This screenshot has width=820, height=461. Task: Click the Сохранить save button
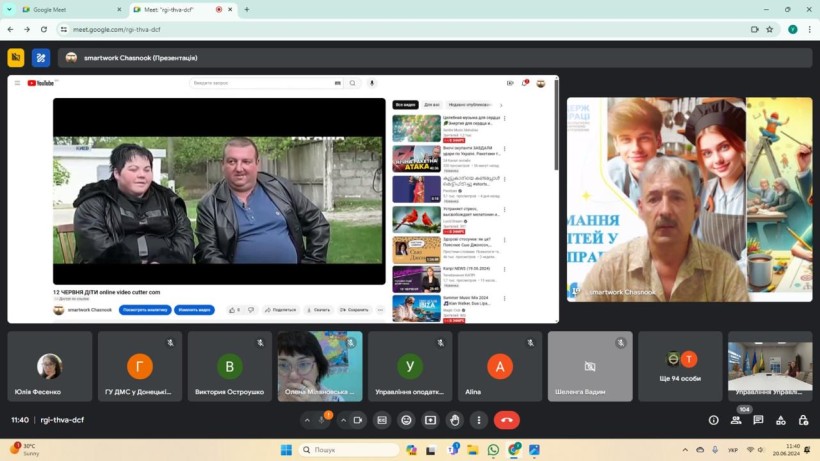(355, 310)
